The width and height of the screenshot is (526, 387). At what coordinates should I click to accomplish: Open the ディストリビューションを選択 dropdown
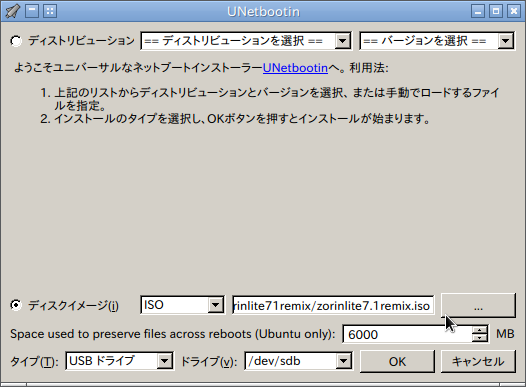click(x=246, y=41)
